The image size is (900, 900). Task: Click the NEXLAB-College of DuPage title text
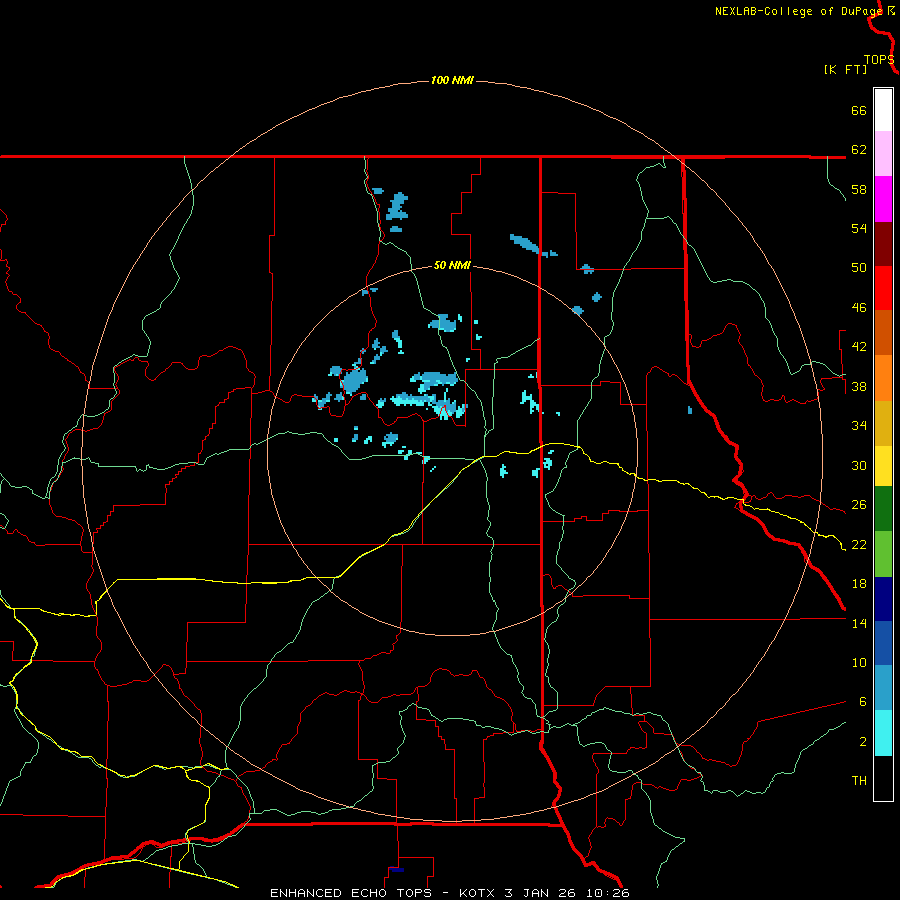[798, 11]
